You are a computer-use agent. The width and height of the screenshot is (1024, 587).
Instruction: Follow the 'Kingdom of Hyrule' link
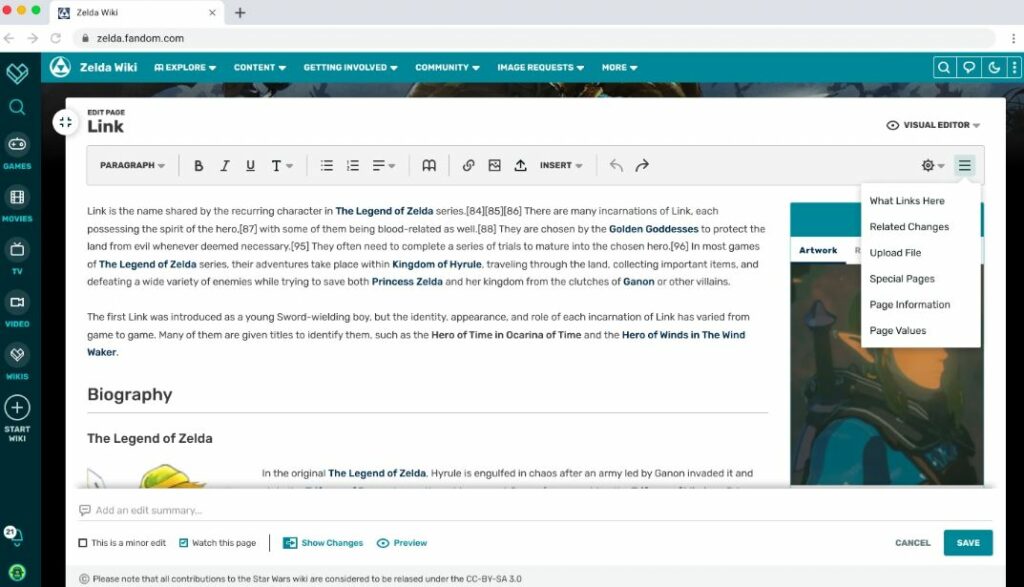(x=436, y=264)
